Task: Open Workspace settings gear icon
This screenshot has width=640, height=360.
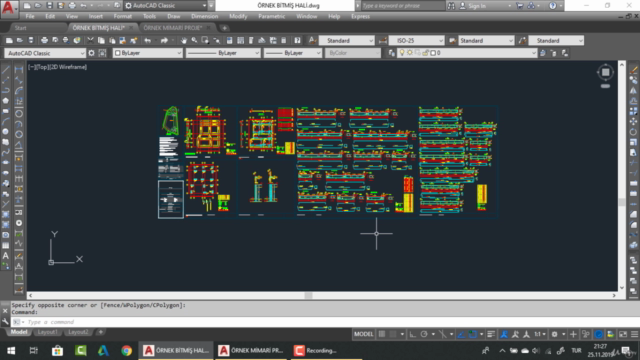Action: tap(91, 53)
